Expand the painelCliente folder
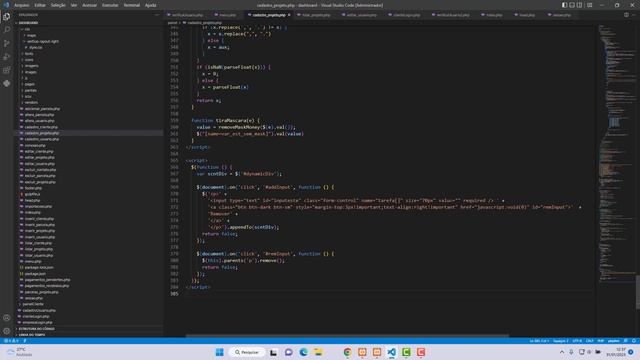The image size is (640, 360). click(x=32, y=304)
